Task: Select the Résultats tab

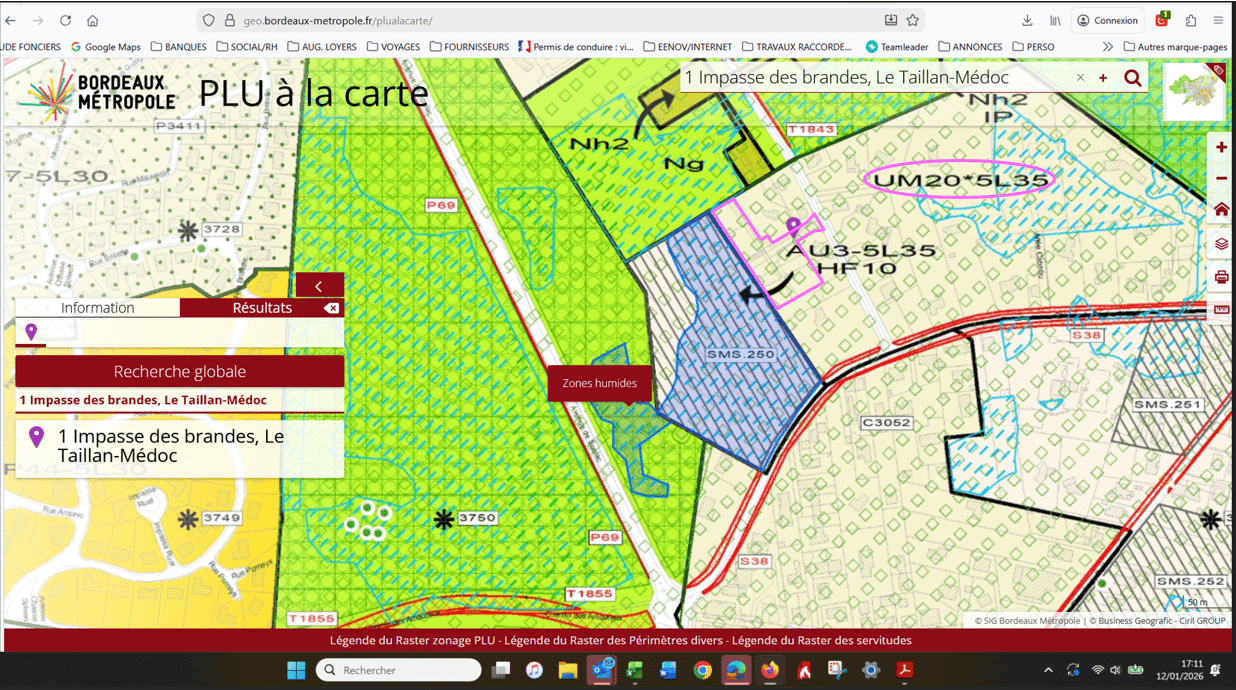Action: [262, 308]
